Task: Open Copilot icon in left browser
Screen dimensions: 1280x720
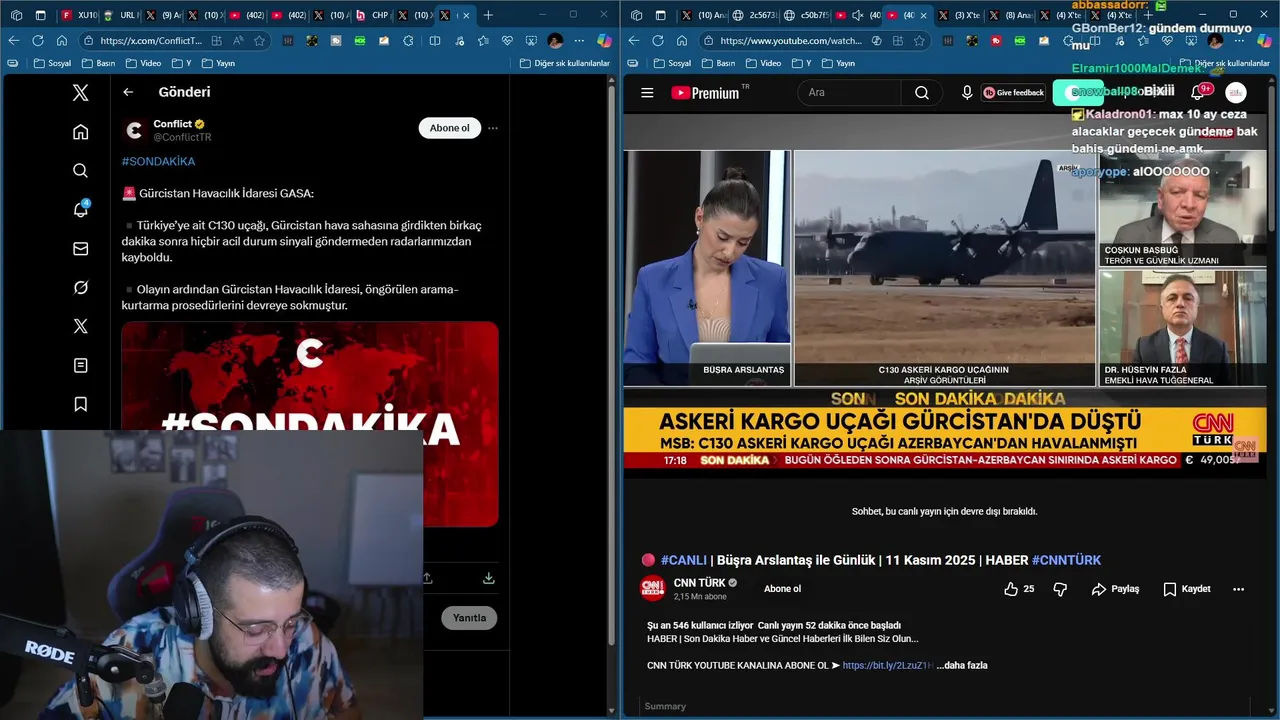Action: [604, 41]
